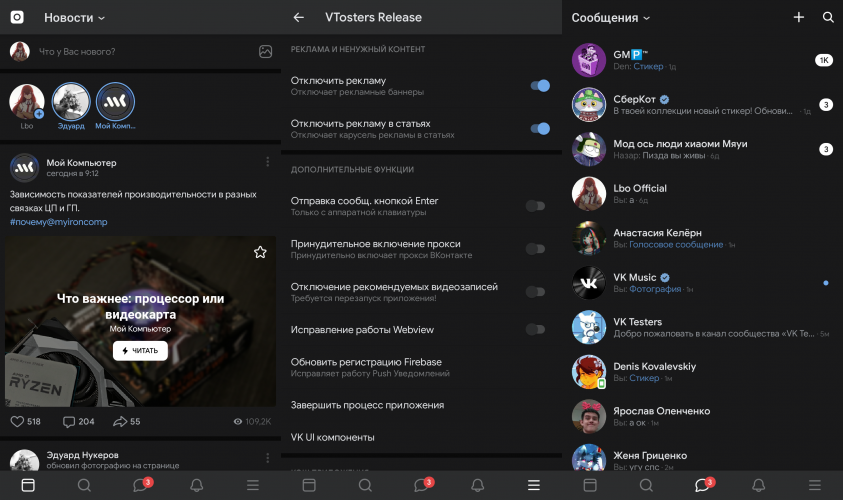Select the active menu icon in the middle panel
This screenshot has width=843, height=500.
tap(534, 485)
